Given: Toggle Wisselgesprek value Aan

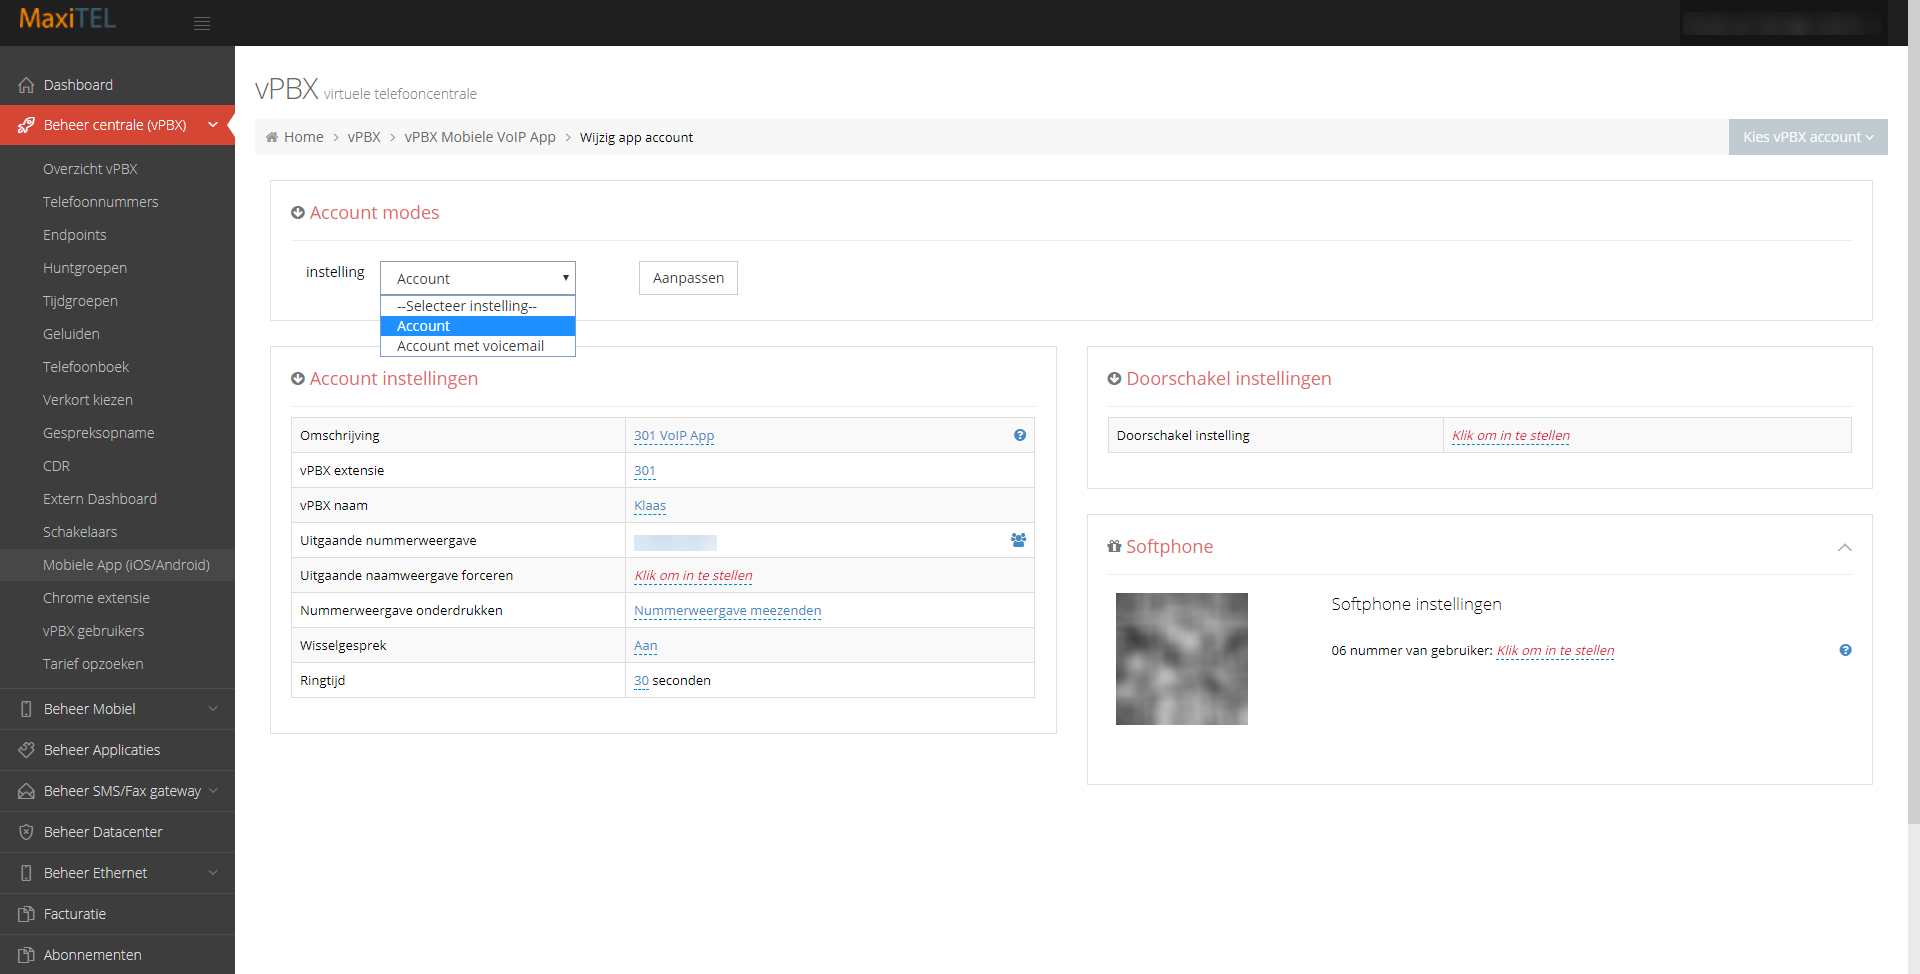Looking at the screenshot, I should 645,646.
